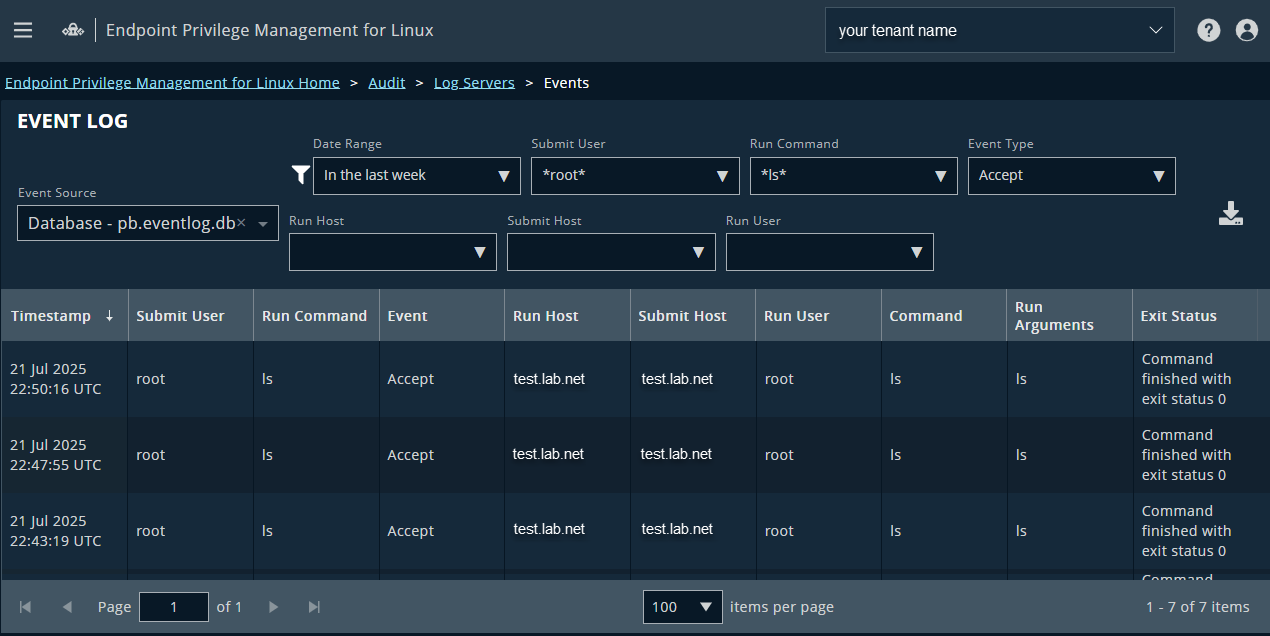Click Run User root in 22:50:16 row
This screenshot has height=636, width=1270.
[779, 379]
